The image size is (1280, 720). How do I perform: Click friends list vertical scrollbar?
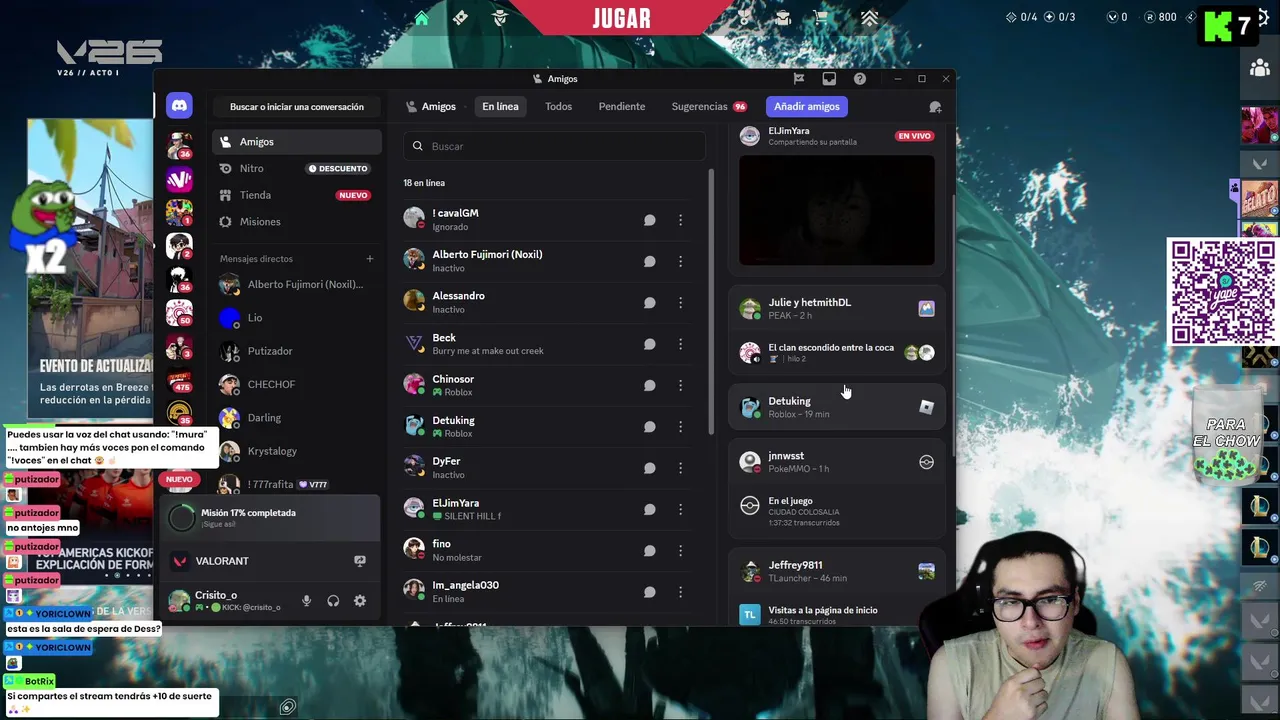point(711,300)
